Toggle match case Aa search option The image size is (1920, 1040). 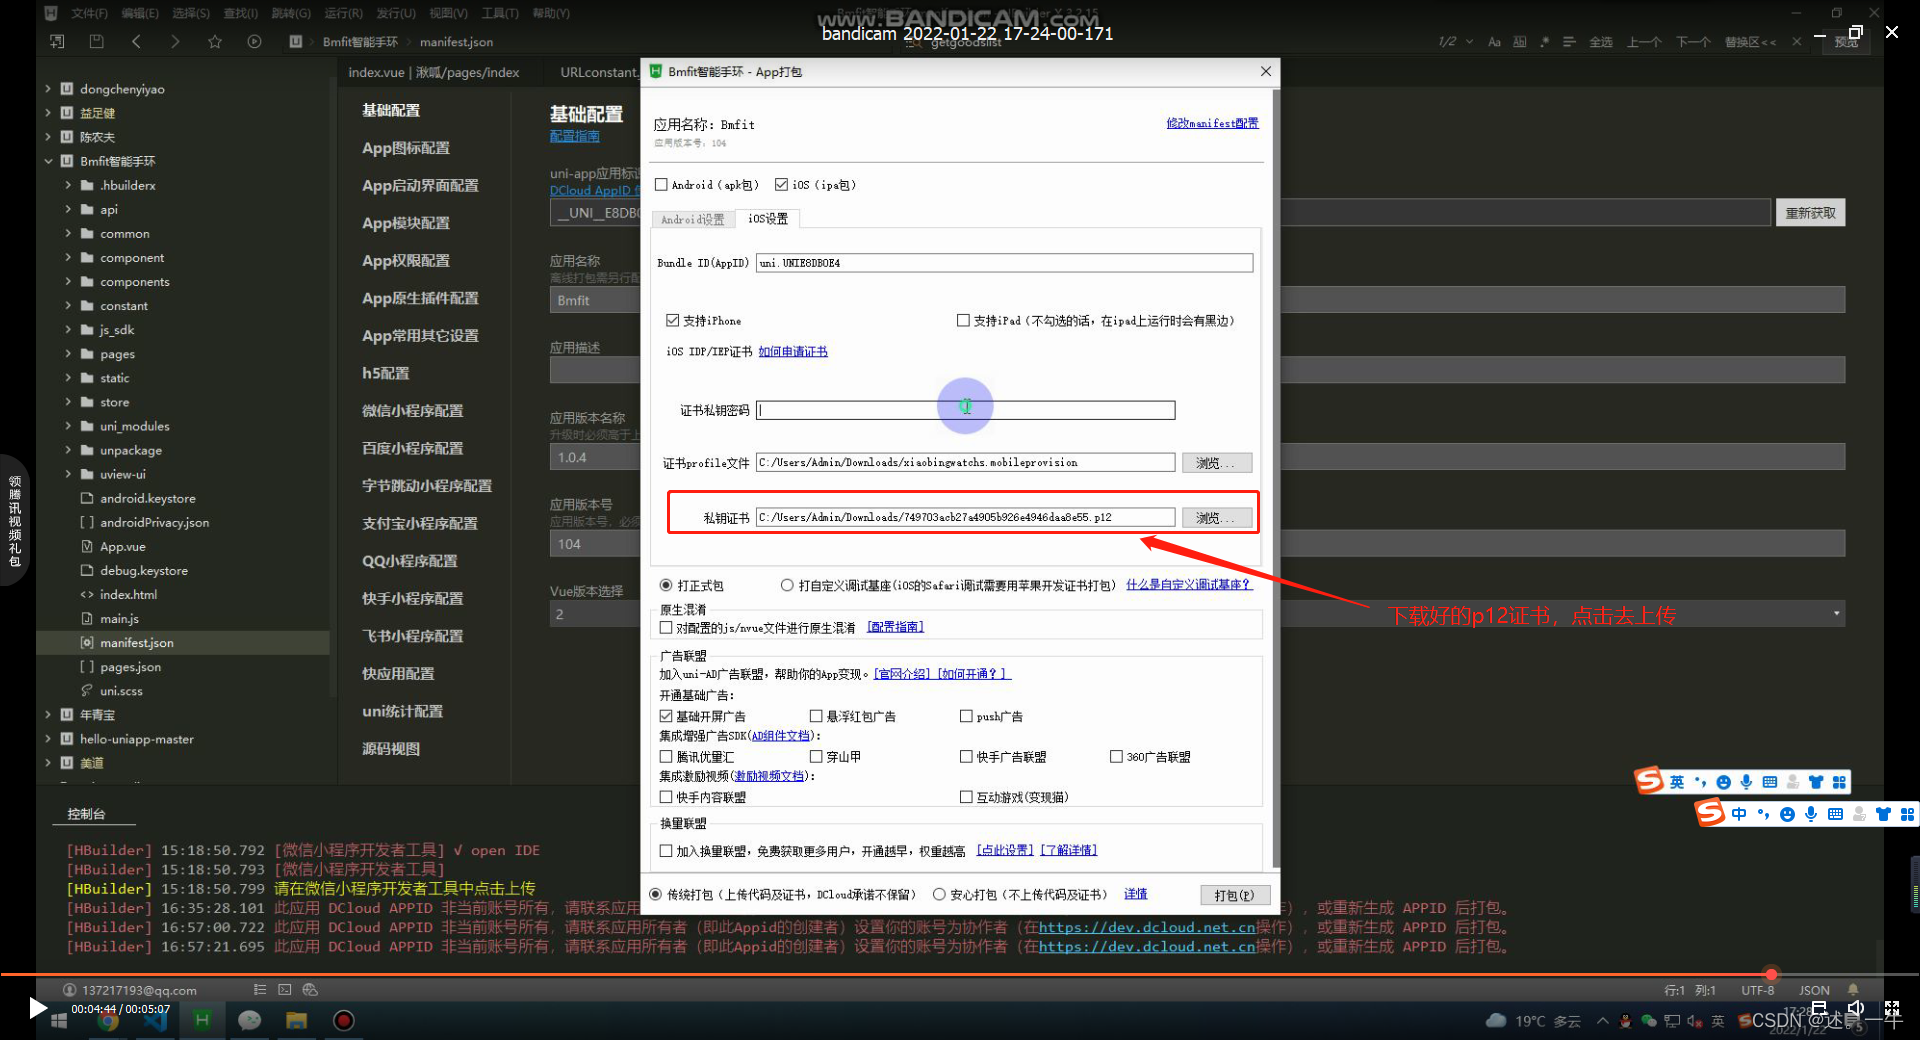pyautogui.click(x=1494, y=42)
